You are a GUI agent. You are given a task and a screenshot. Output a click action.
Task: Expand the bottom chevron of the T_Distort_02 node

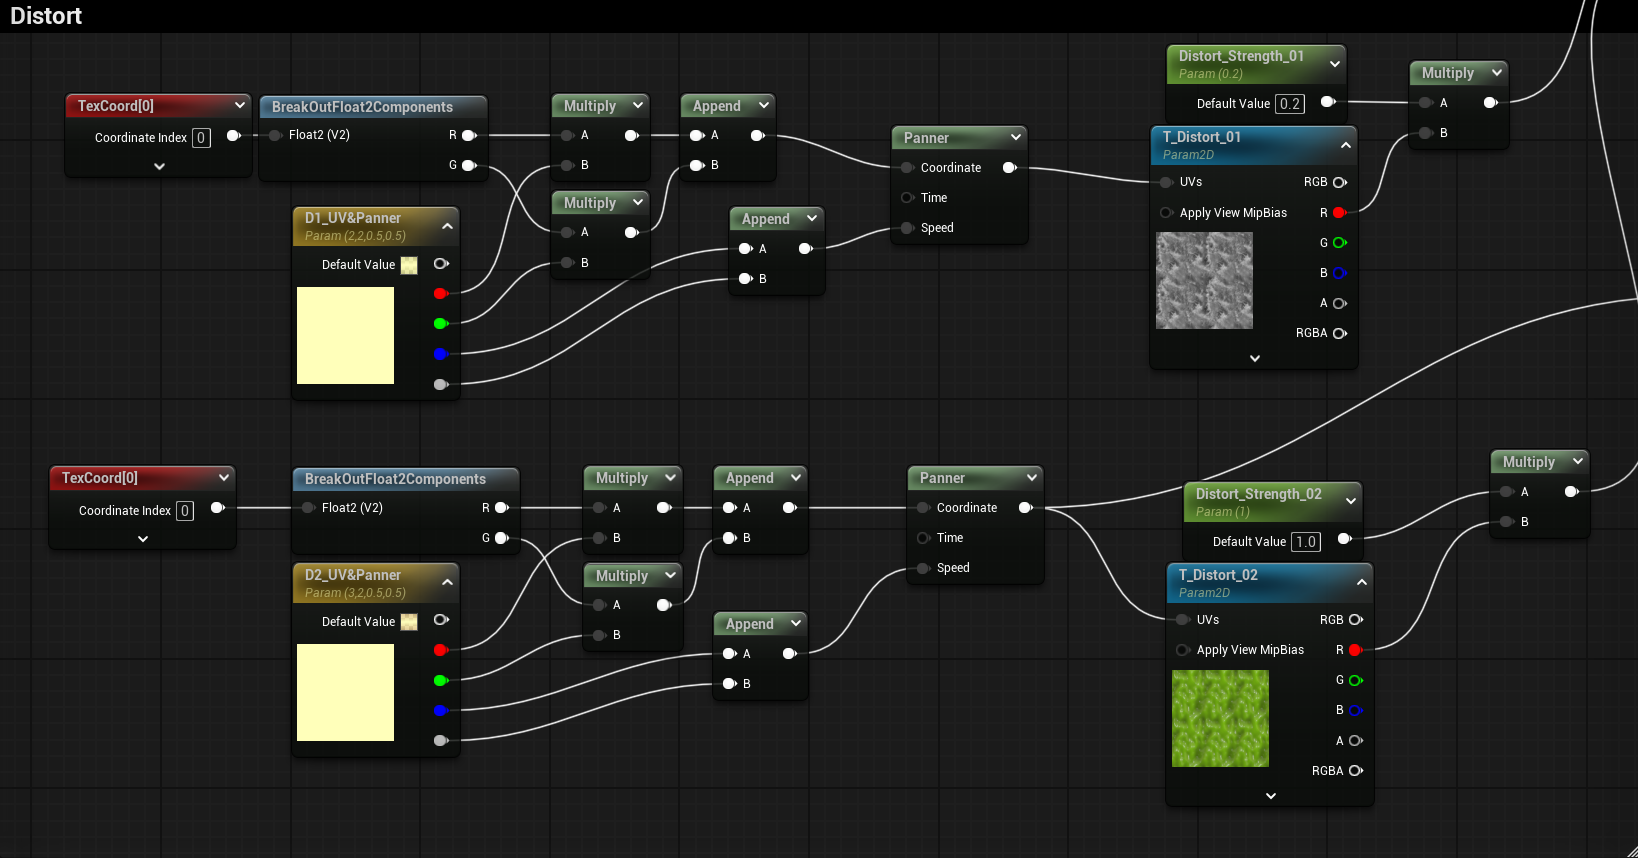pyautogui.click(x=1270, y=796)
